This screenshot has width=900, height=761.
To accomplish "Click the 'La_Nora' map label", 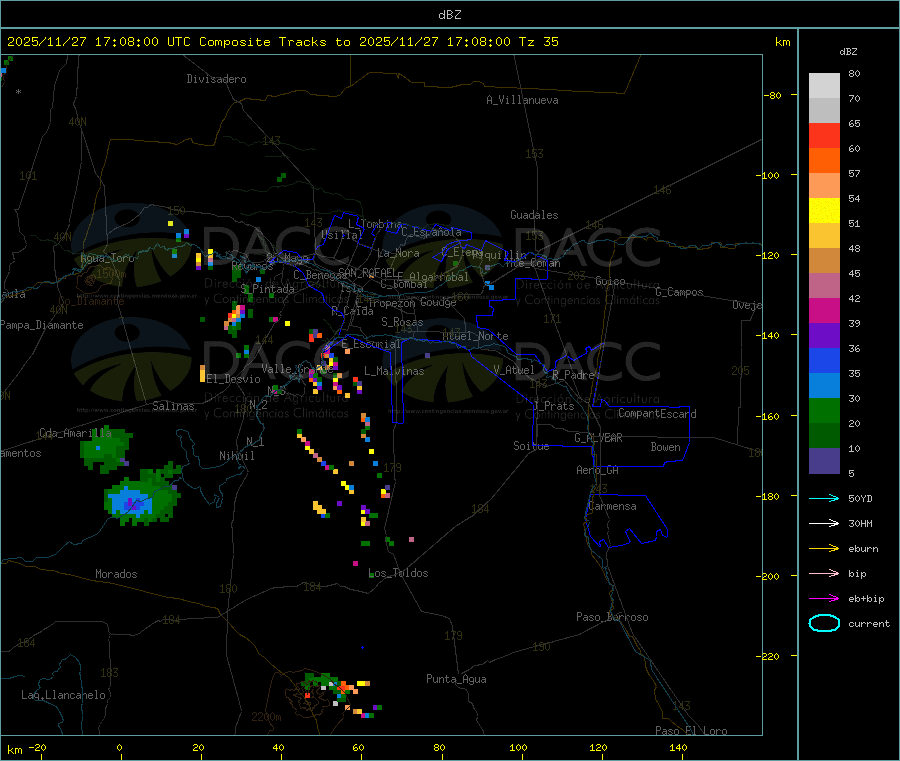I will [398, 253].
